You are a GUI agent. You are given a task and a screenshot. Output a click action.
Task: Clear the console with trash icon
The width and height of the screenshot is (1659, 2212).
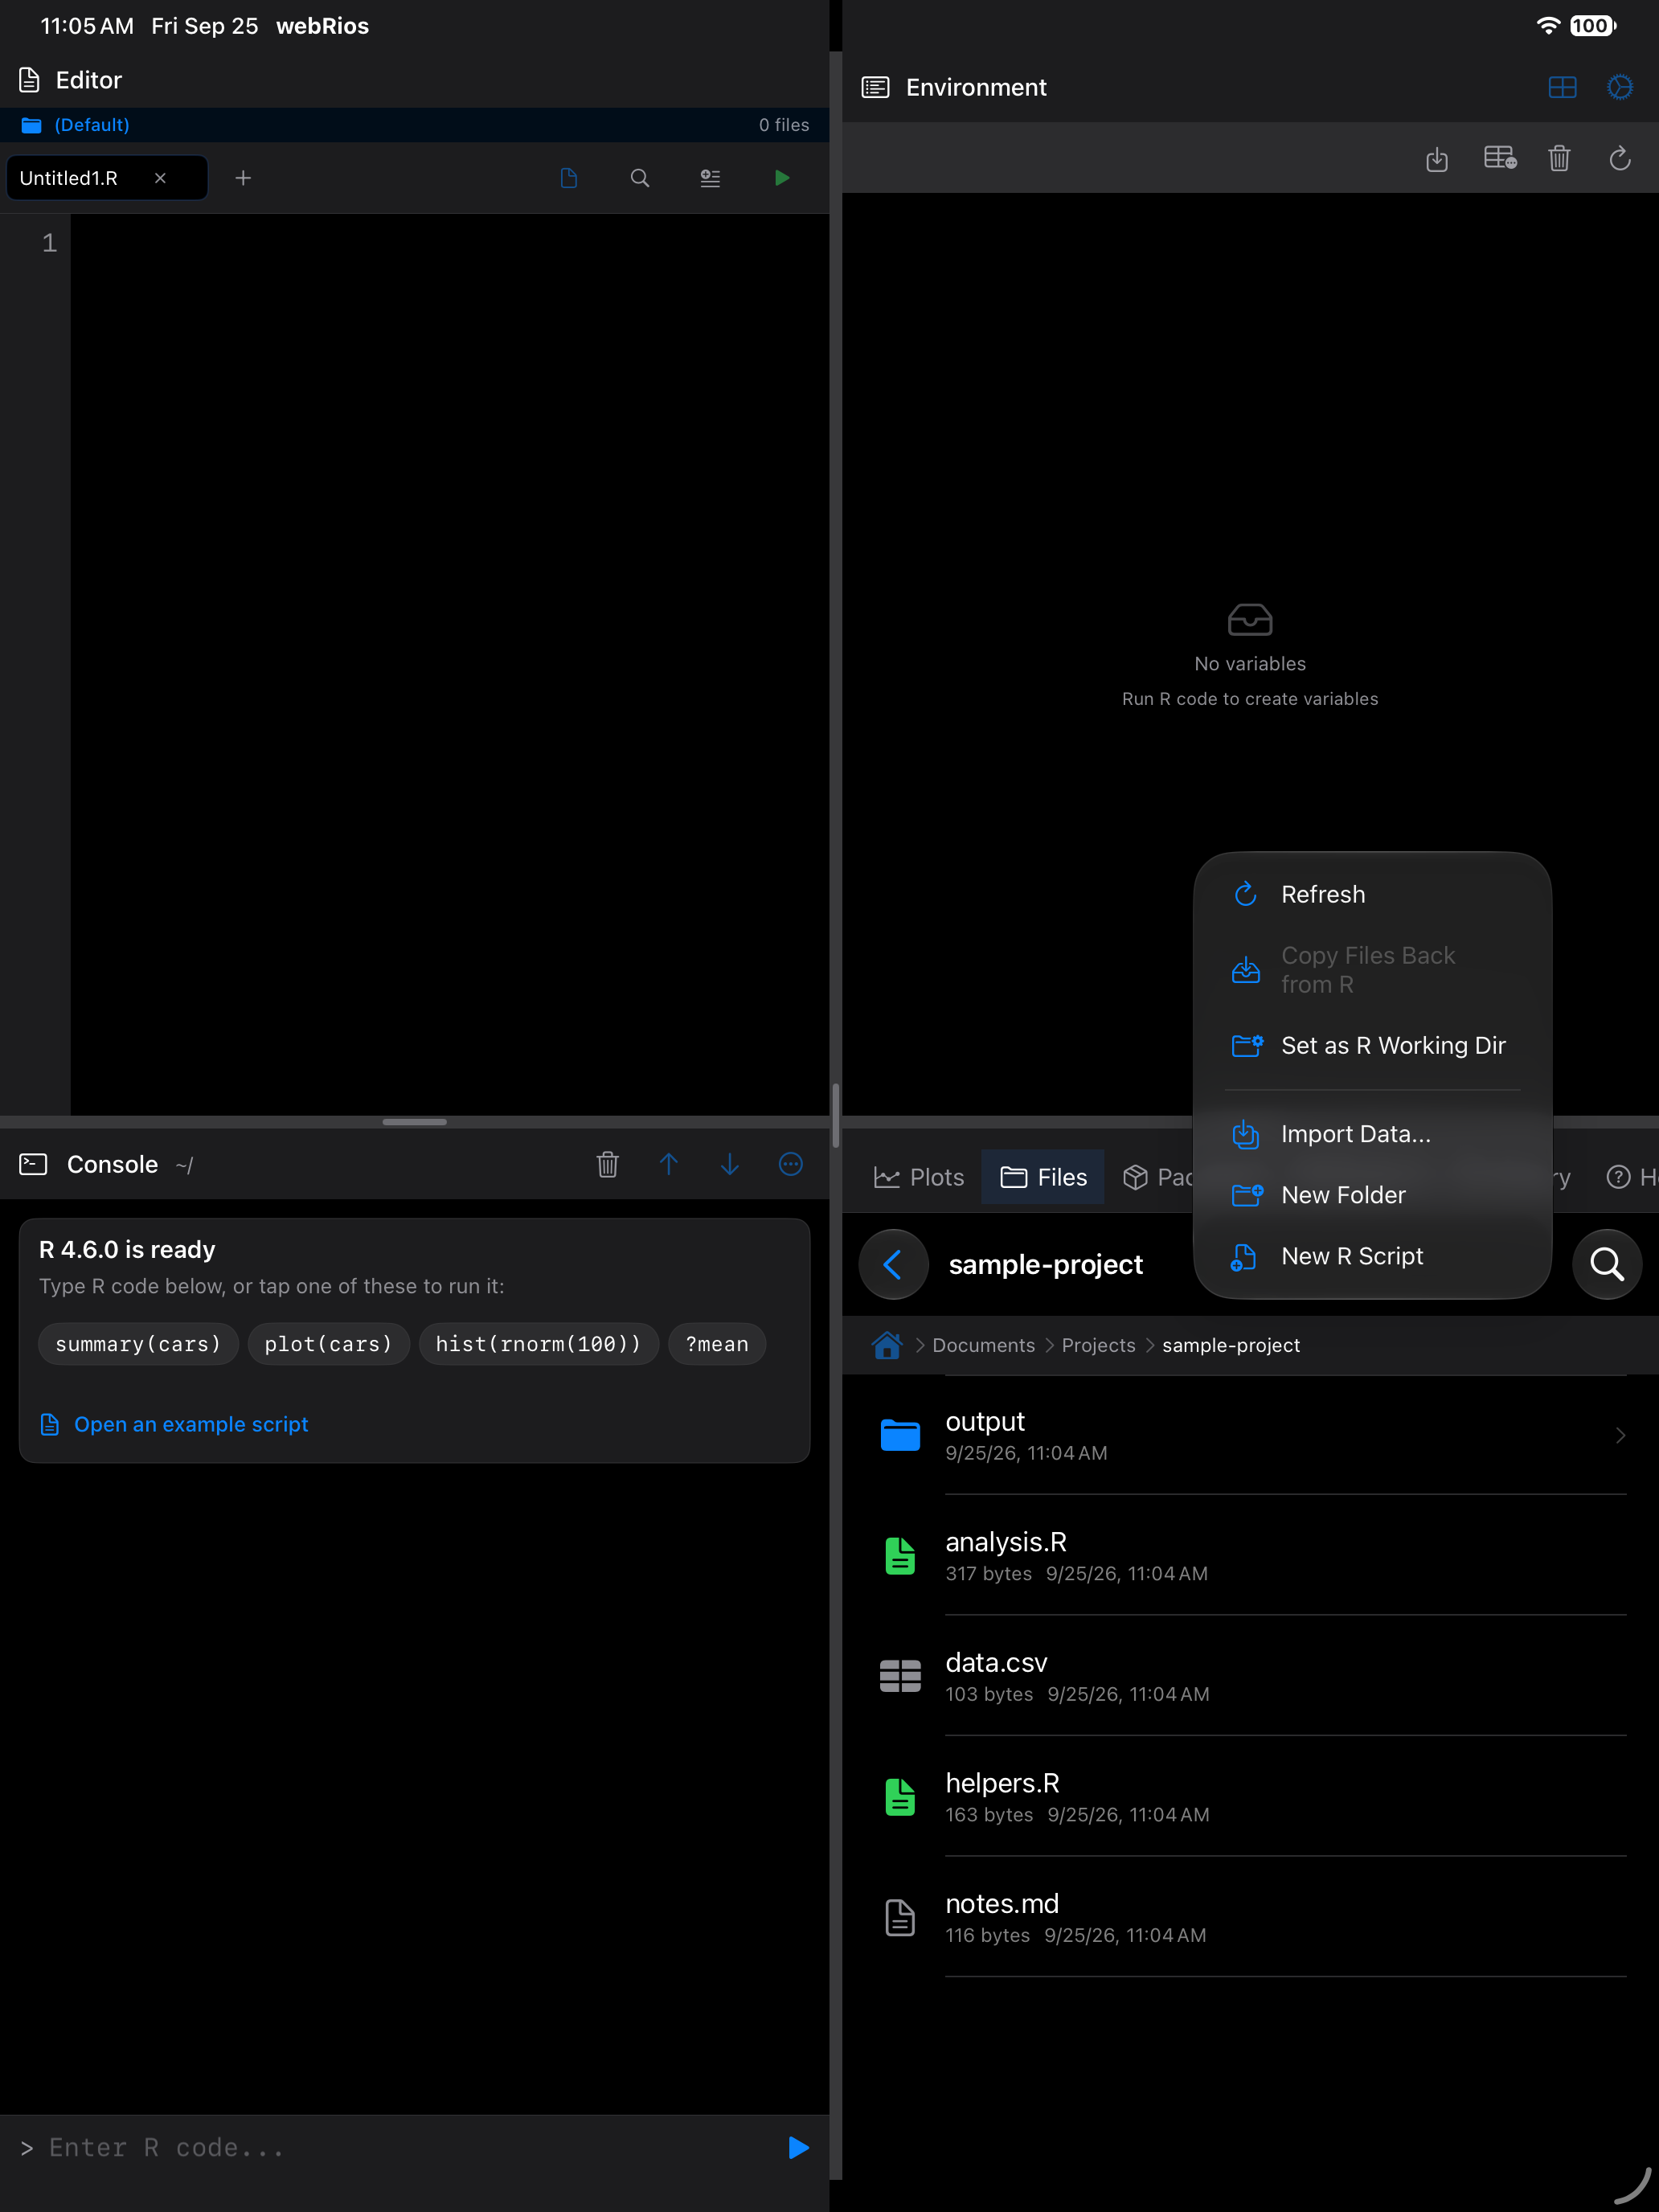coord(607,1164)
